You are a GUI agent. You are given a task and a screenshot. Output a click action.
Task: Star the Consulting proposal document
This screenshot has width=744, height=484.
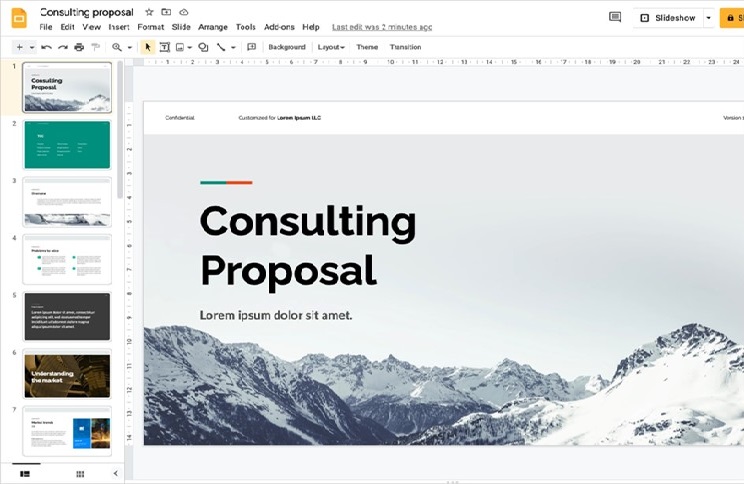pyautogui.click(x=149, y=12)
